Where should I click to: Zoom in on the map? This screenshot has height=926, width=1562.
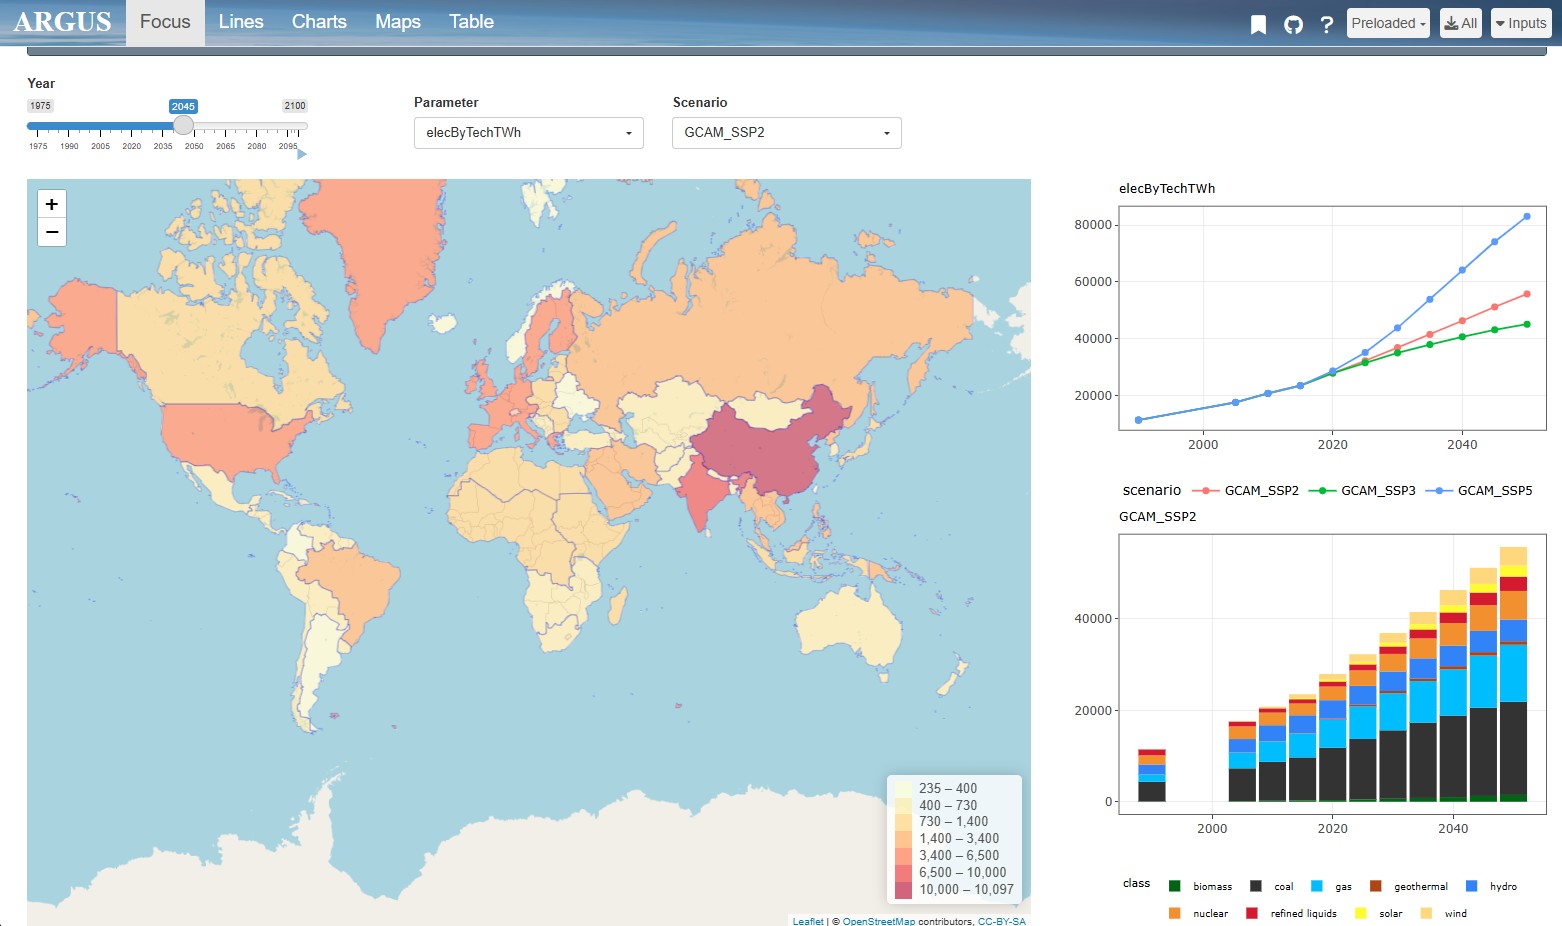pyautogui.click(x=52, y=204)
